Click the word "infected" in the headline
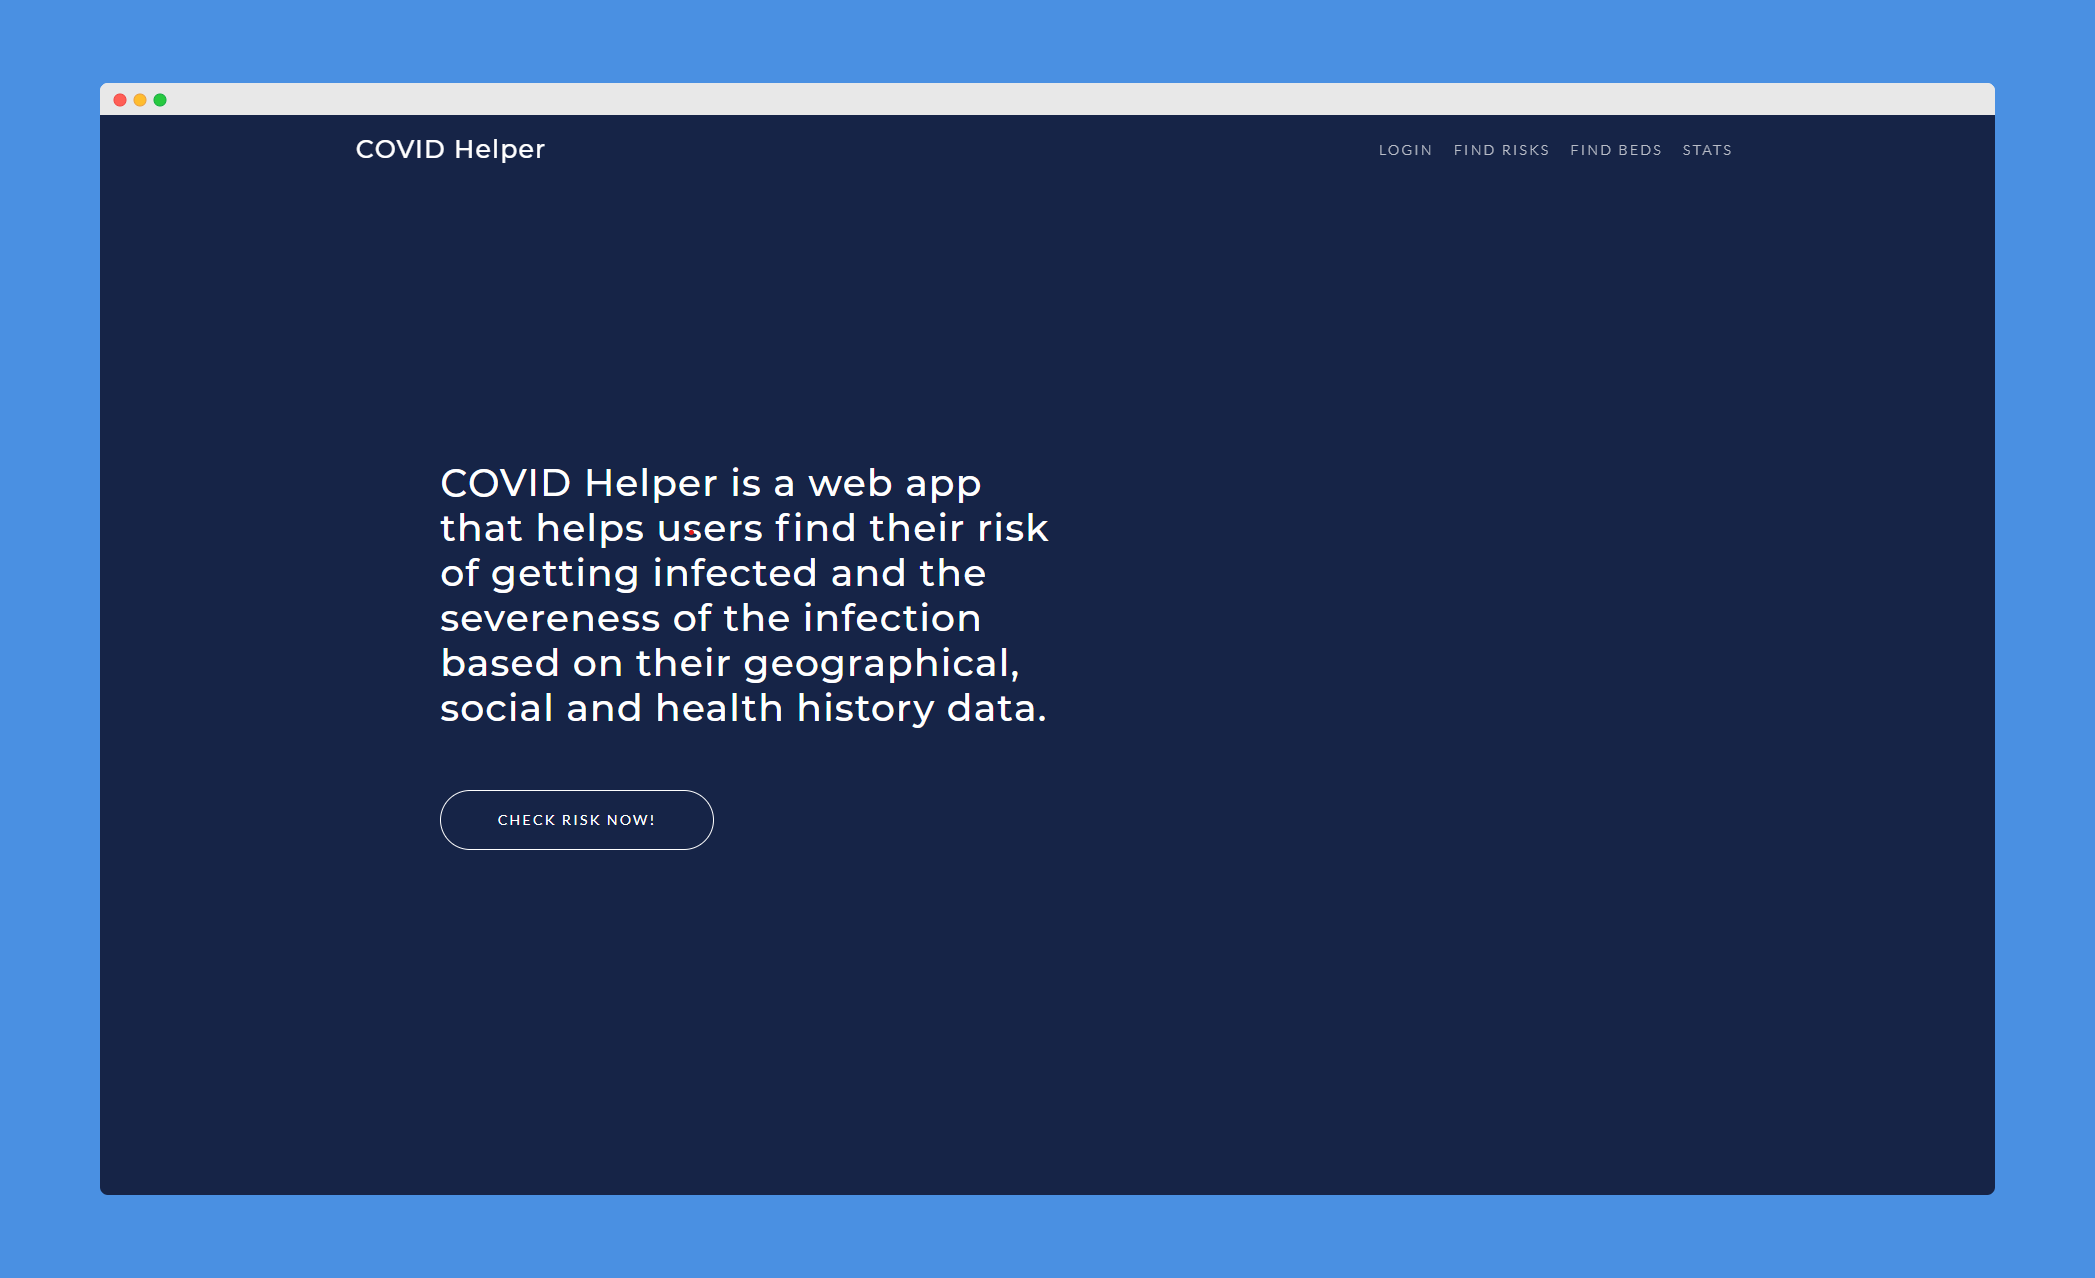Viewport: 2095px width, 1278px height. [735, 574]
